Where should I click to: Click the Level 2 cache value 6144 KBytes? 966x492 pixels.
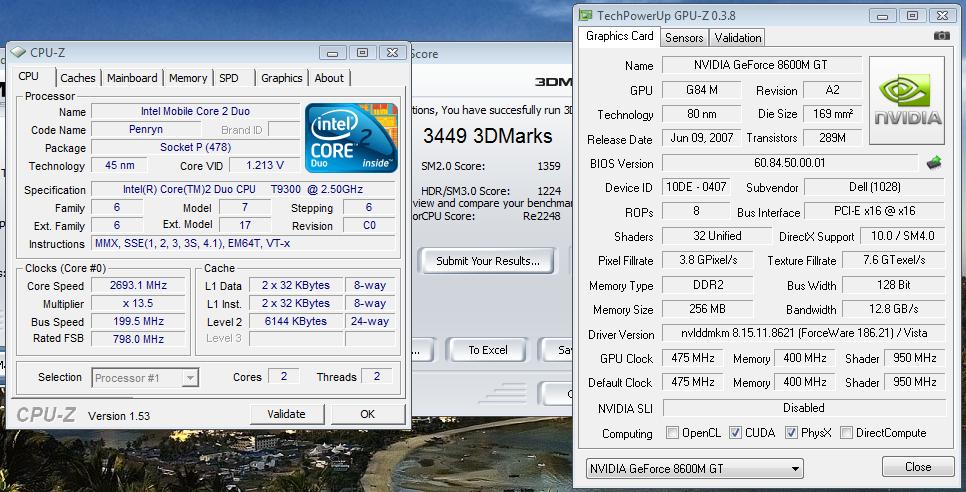click(x=296, y=321)
